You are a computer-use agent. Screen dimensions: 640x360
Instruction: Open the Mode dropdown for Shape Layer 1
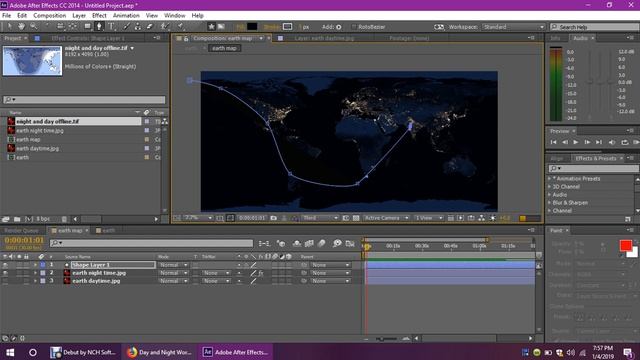coord(173,265)
